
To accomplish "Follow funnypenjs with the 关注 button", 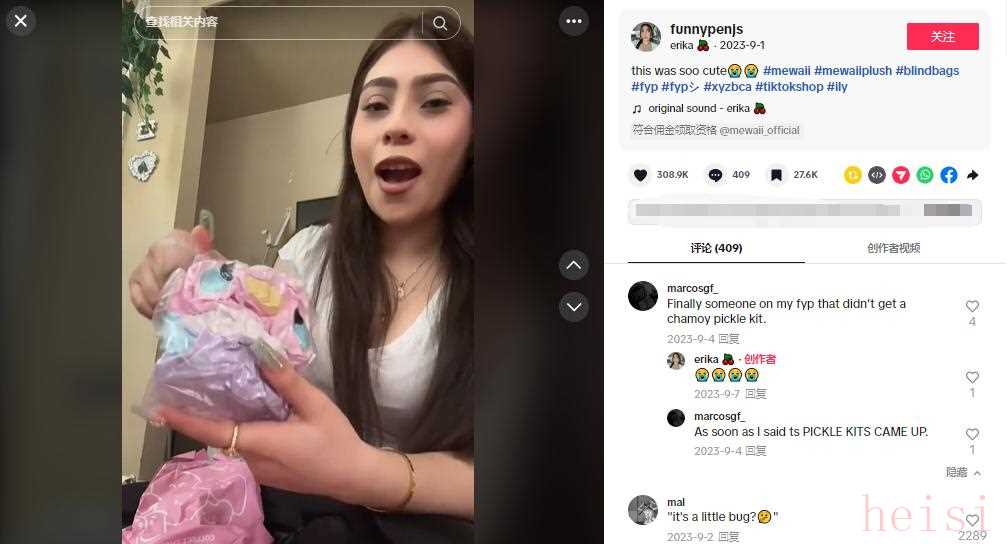I will [x=942, y=37].
